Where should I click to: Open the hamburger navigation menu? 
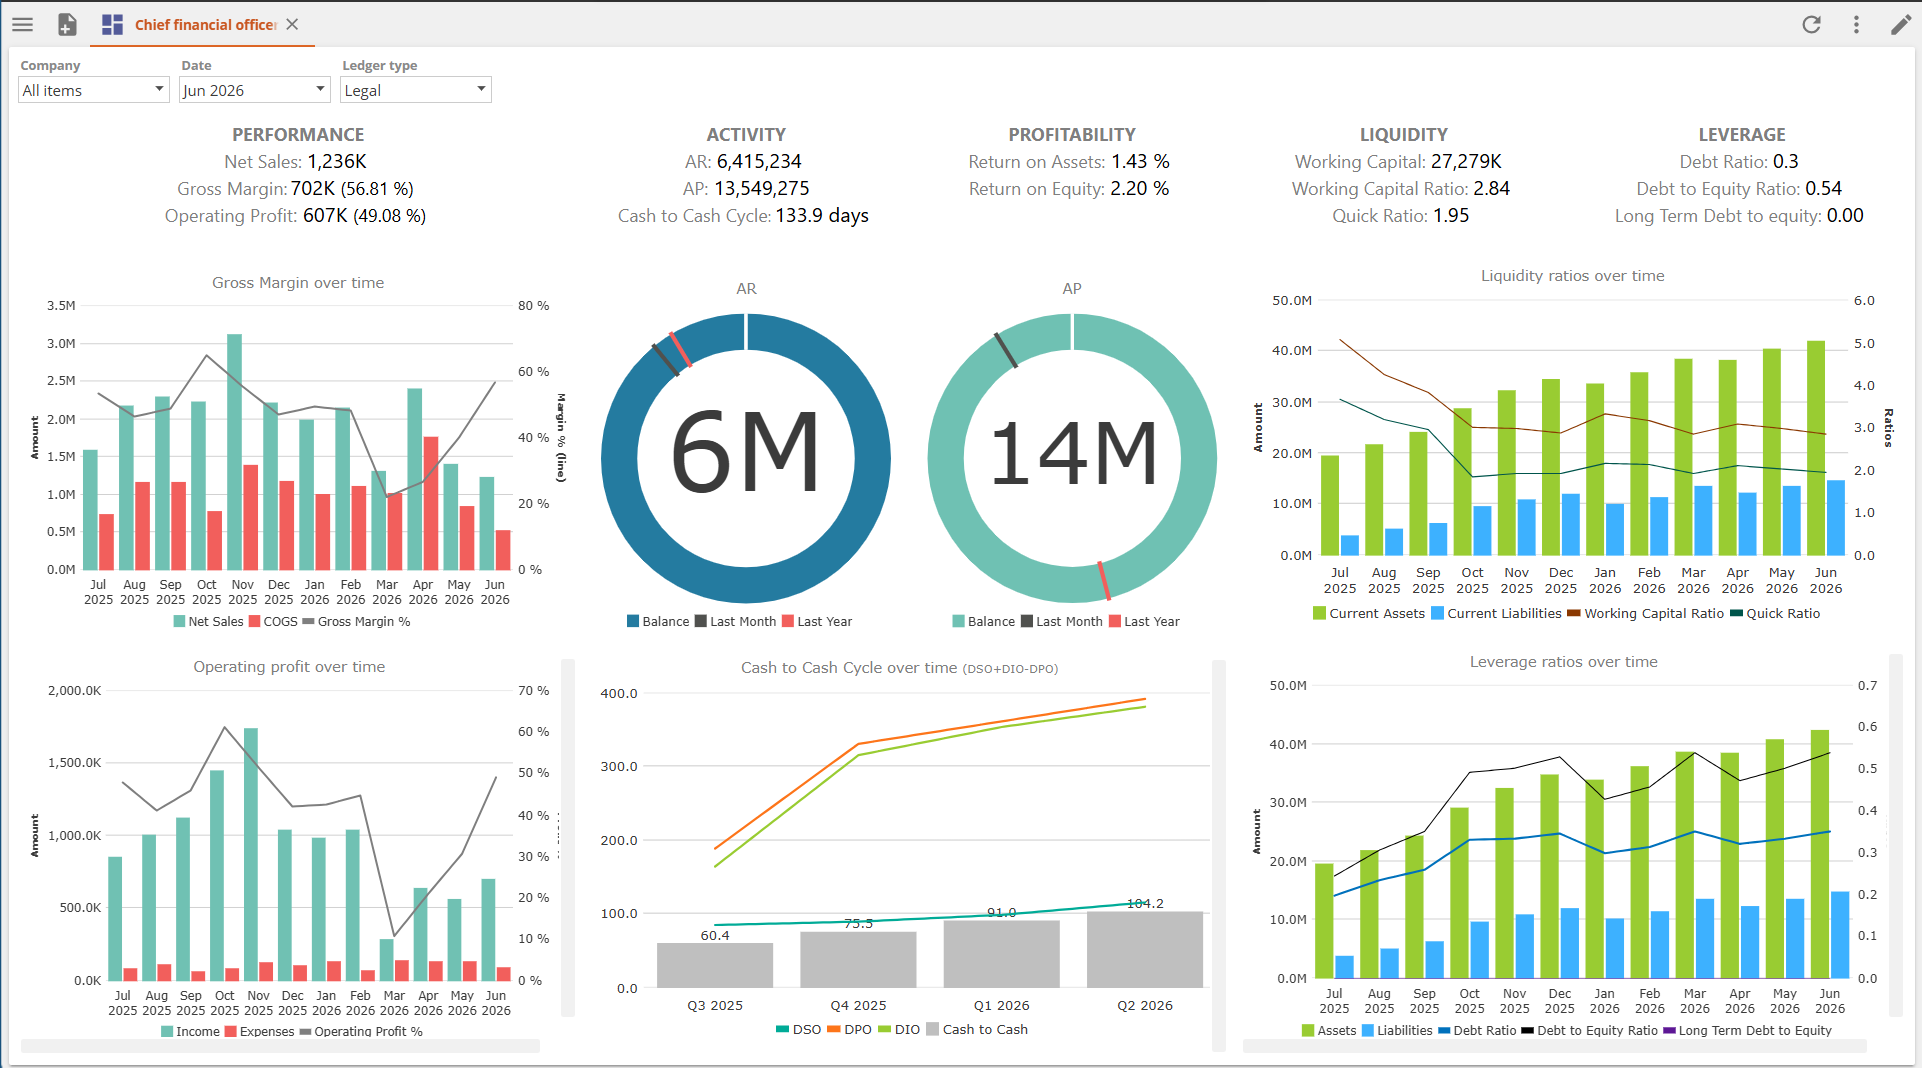click(x=22, y=25)
